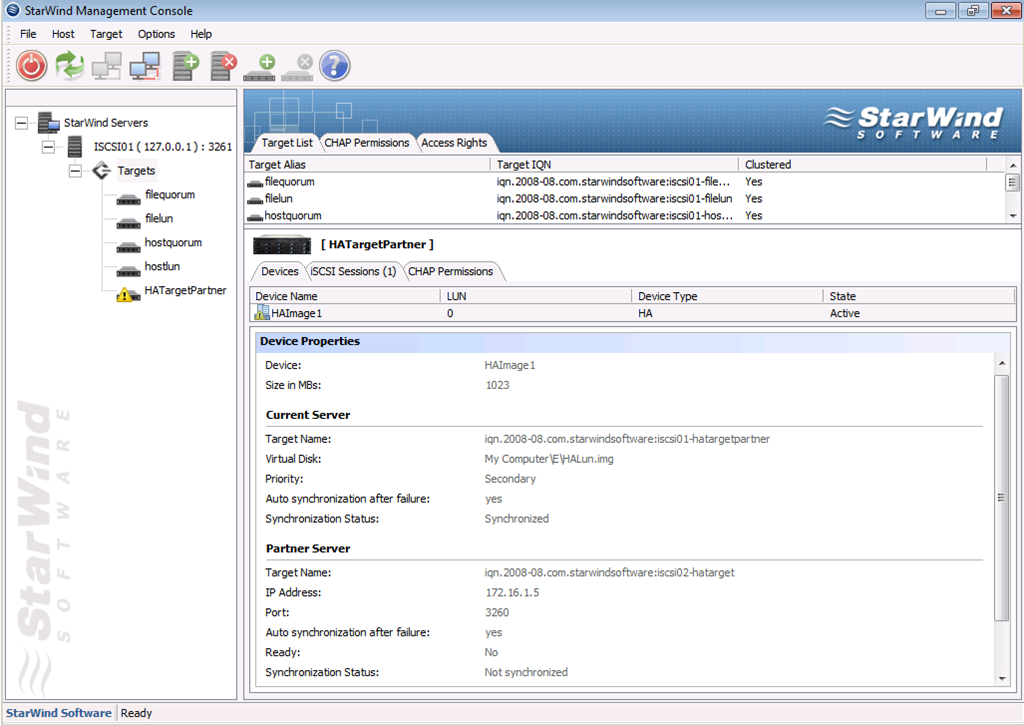This screenshot has height=726, width=1024.
Task: Select the ISCSI01 (127.0.0.1) server node
Action: [x=163, y=147]
